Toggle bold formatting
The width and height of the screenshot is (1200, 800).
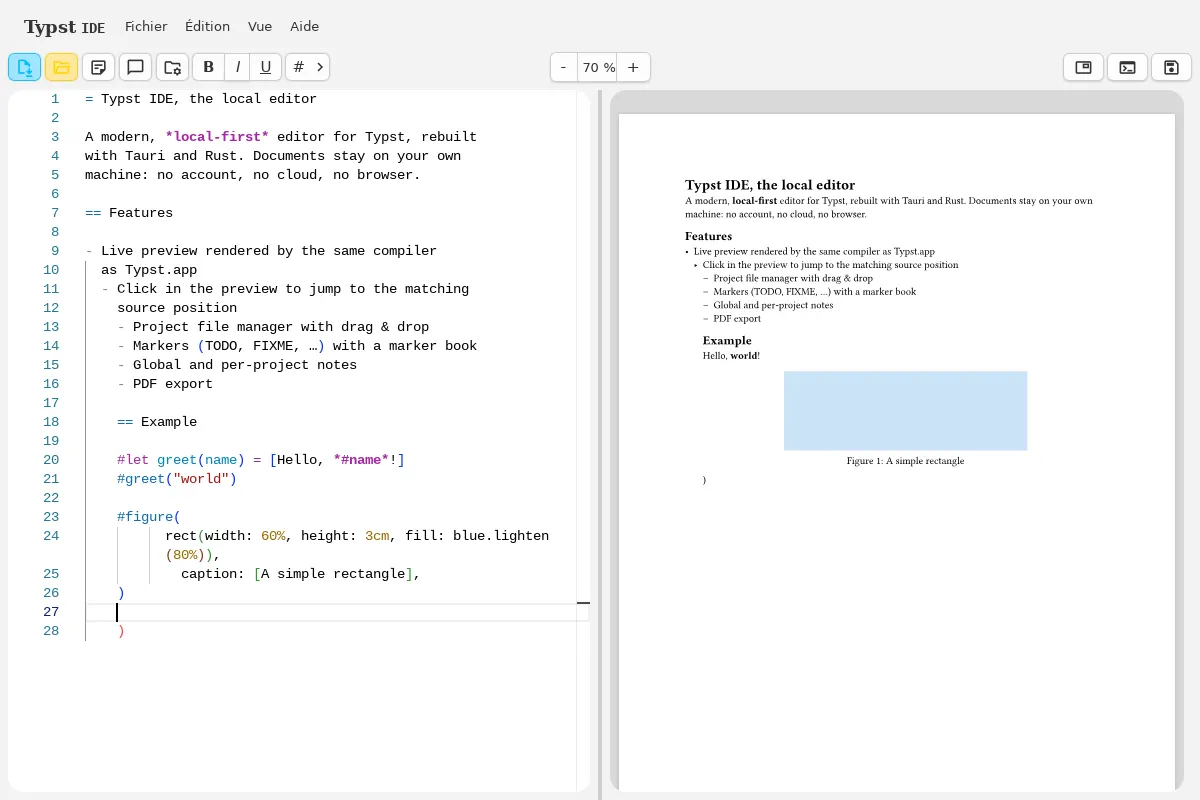pos(208,67)
